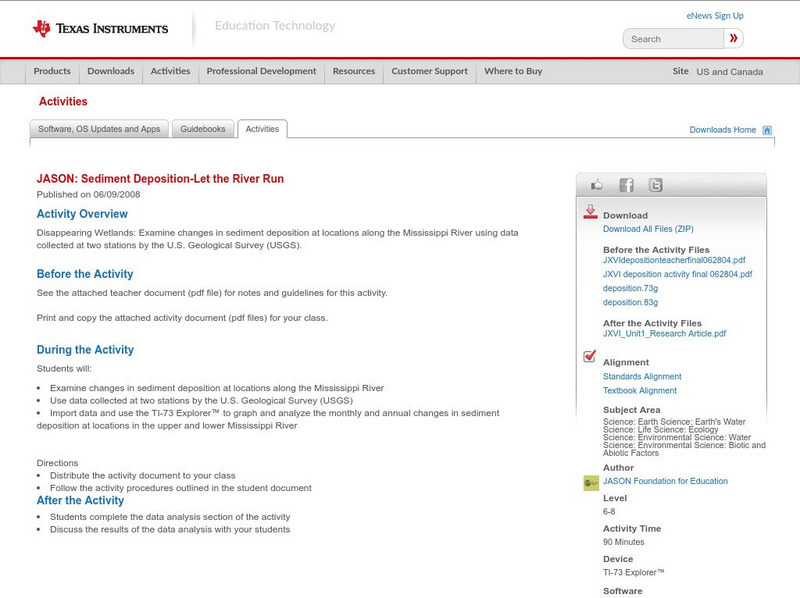Open the Resources menu
This screenshot has height=598, width=800.
click(x=355, y=71)
